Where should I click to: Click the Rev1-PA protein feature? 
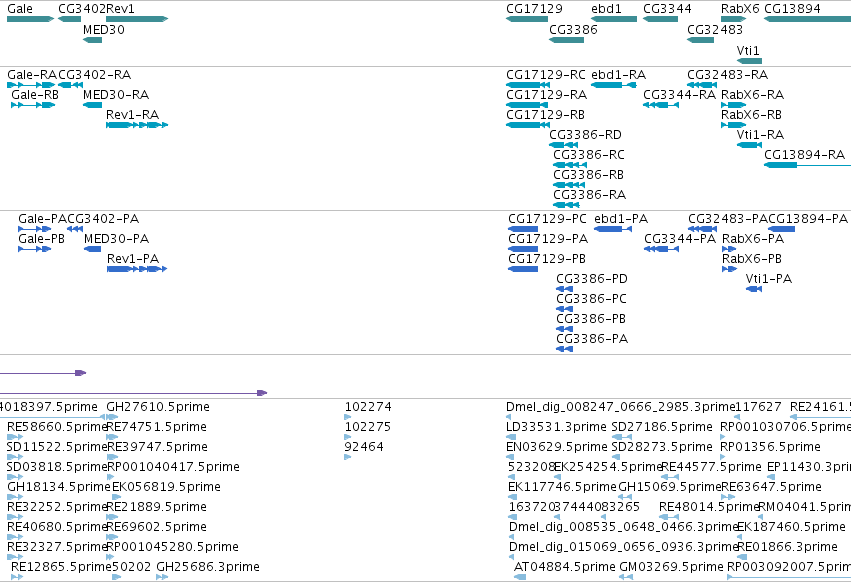[137, 269]
